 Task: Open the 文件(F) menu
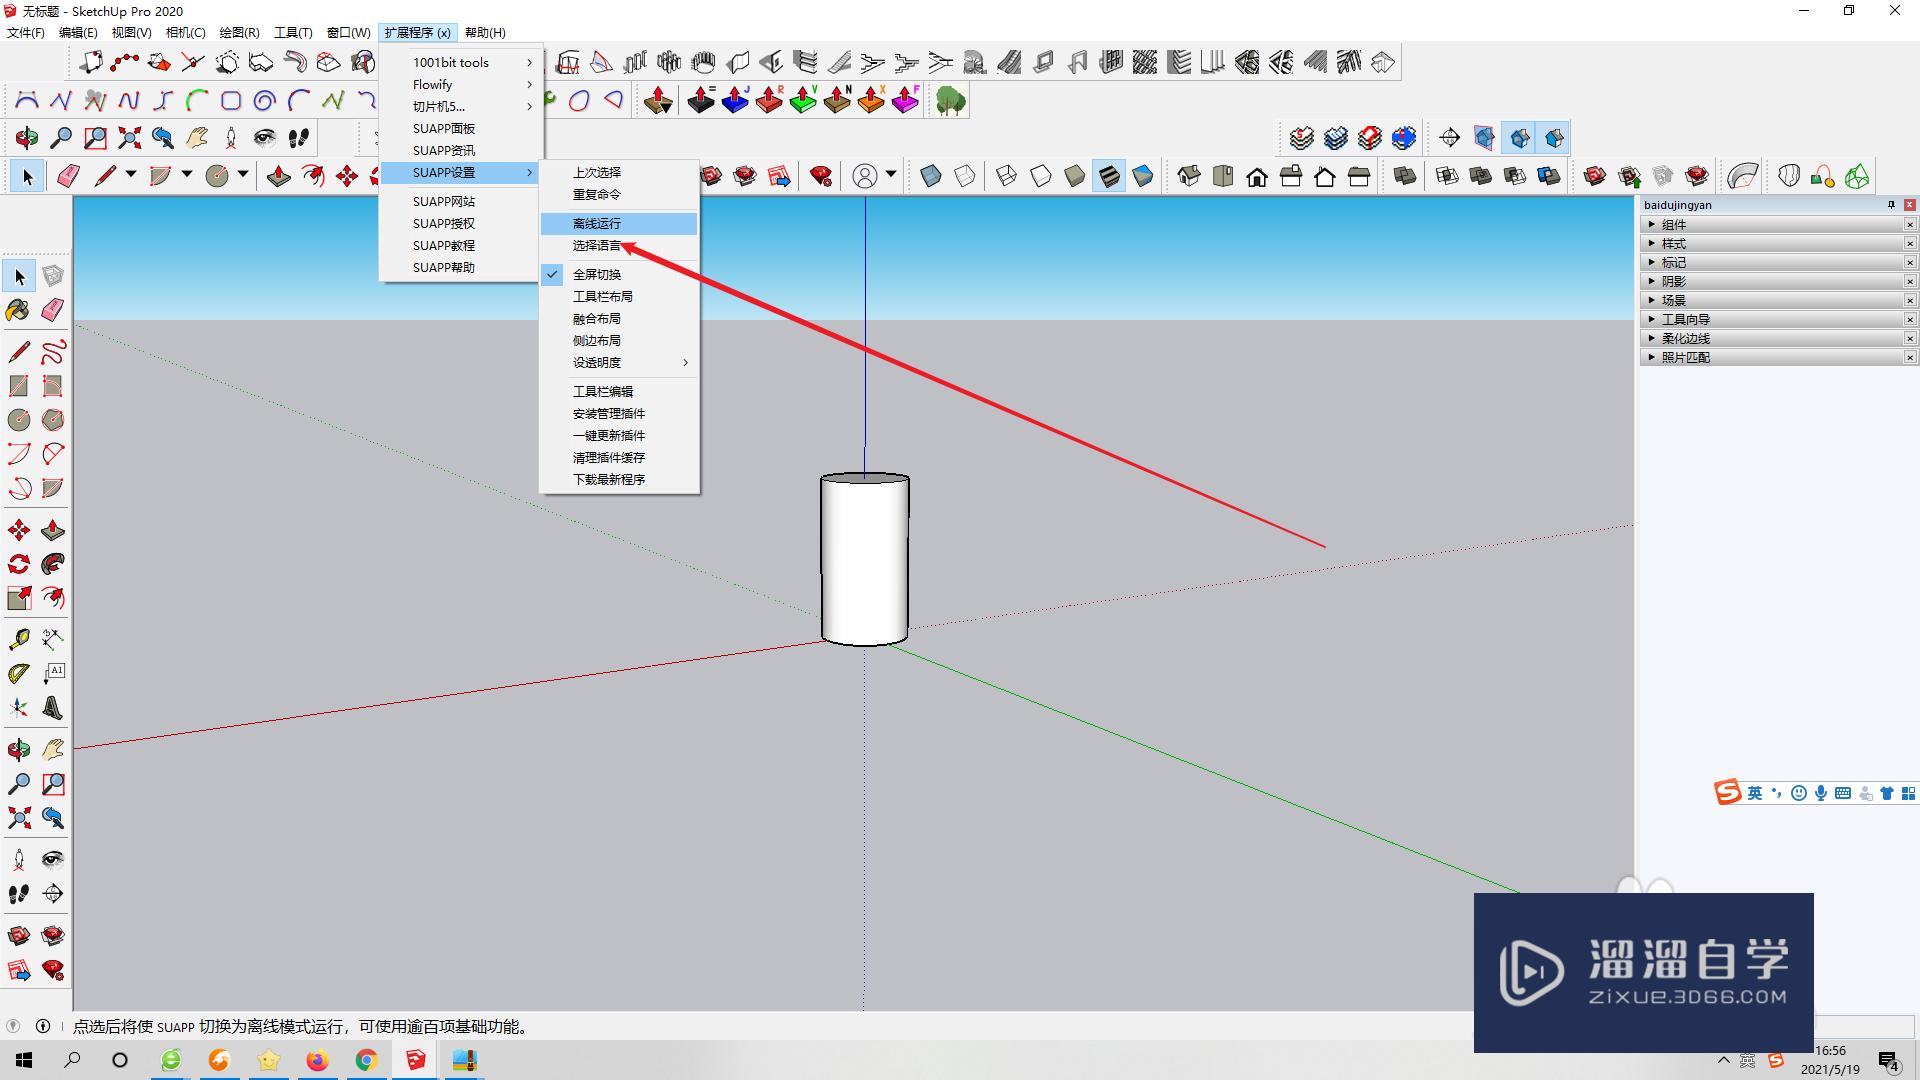(x=26, y=32)
